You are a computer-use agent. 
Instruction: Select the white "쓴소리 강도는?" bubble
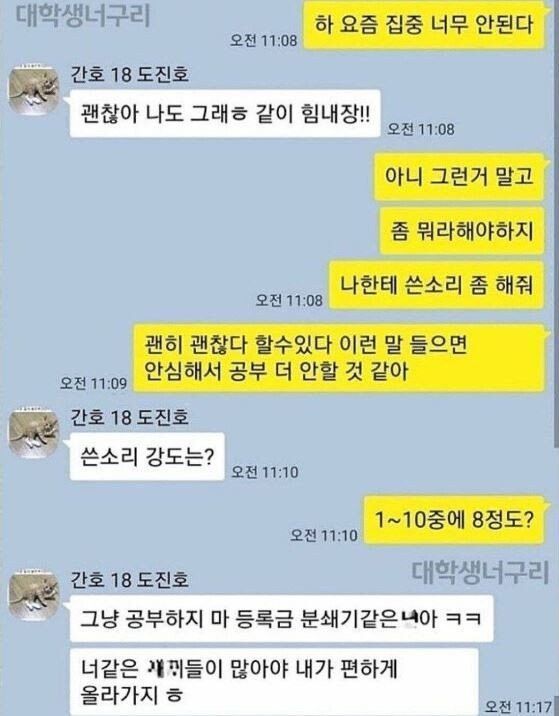pos(147,456)
